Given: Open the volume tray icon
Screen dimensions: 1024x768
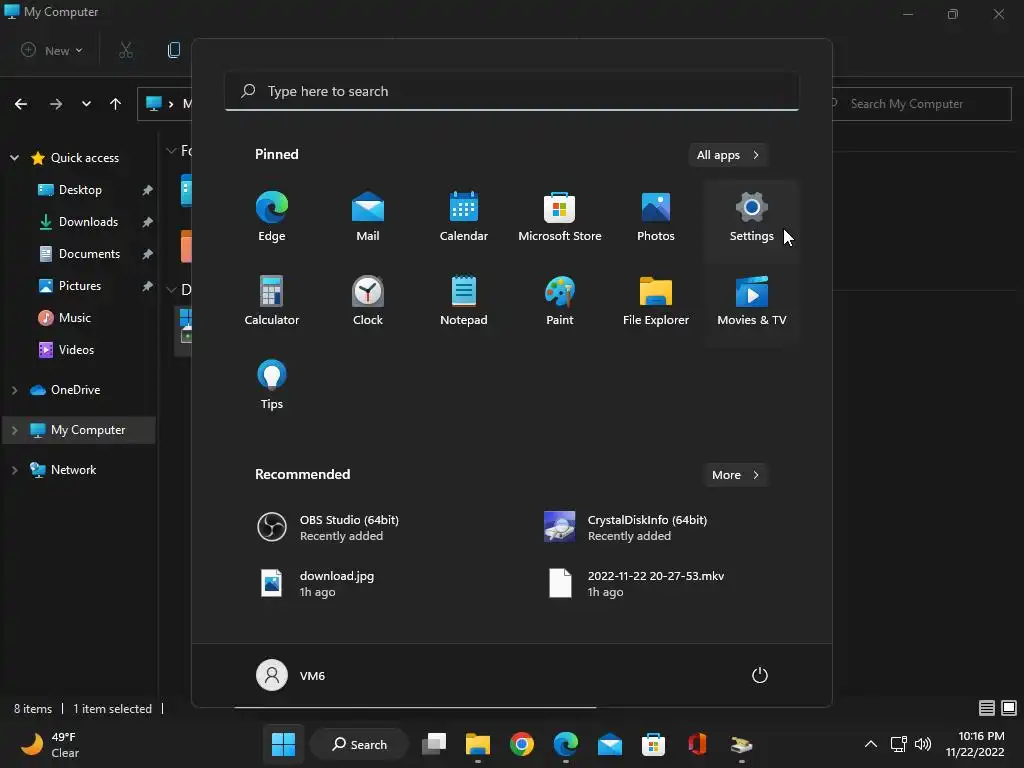Looking at the screenshot, I should pyautogui.click(x=923, y=744).
